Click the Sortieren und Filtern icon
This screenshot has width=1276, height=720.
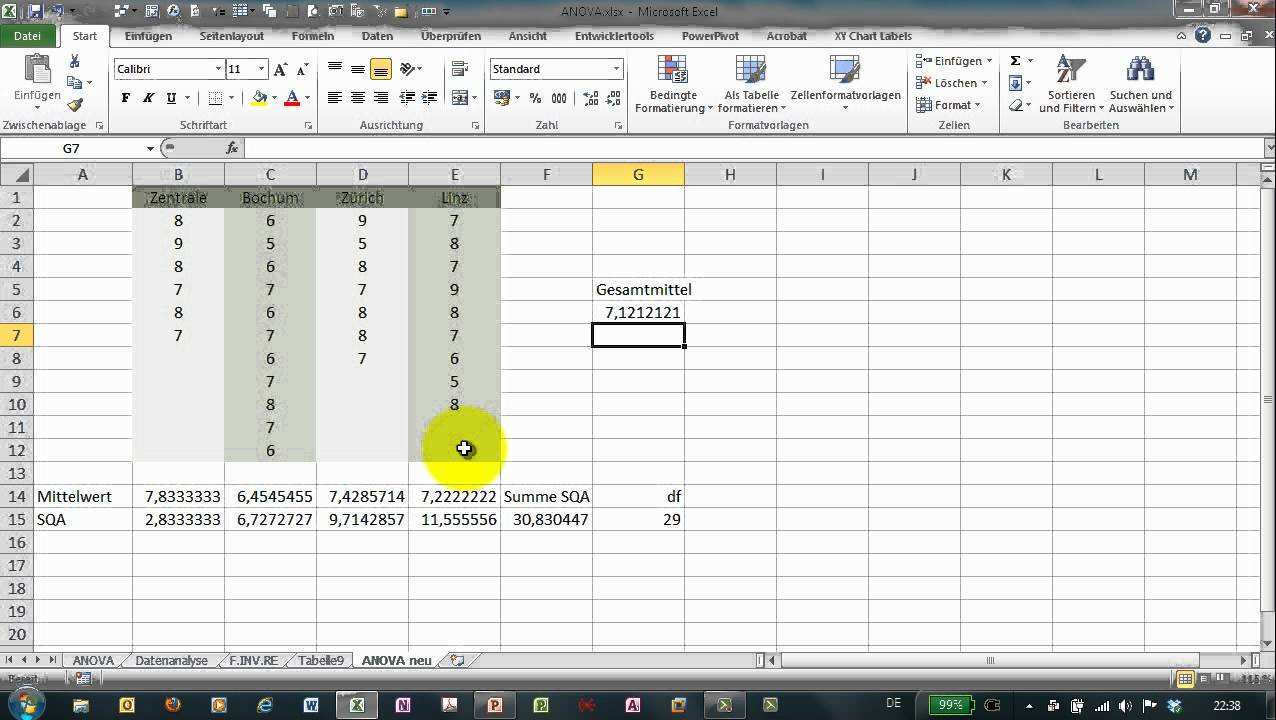(x=1071, y=85)
